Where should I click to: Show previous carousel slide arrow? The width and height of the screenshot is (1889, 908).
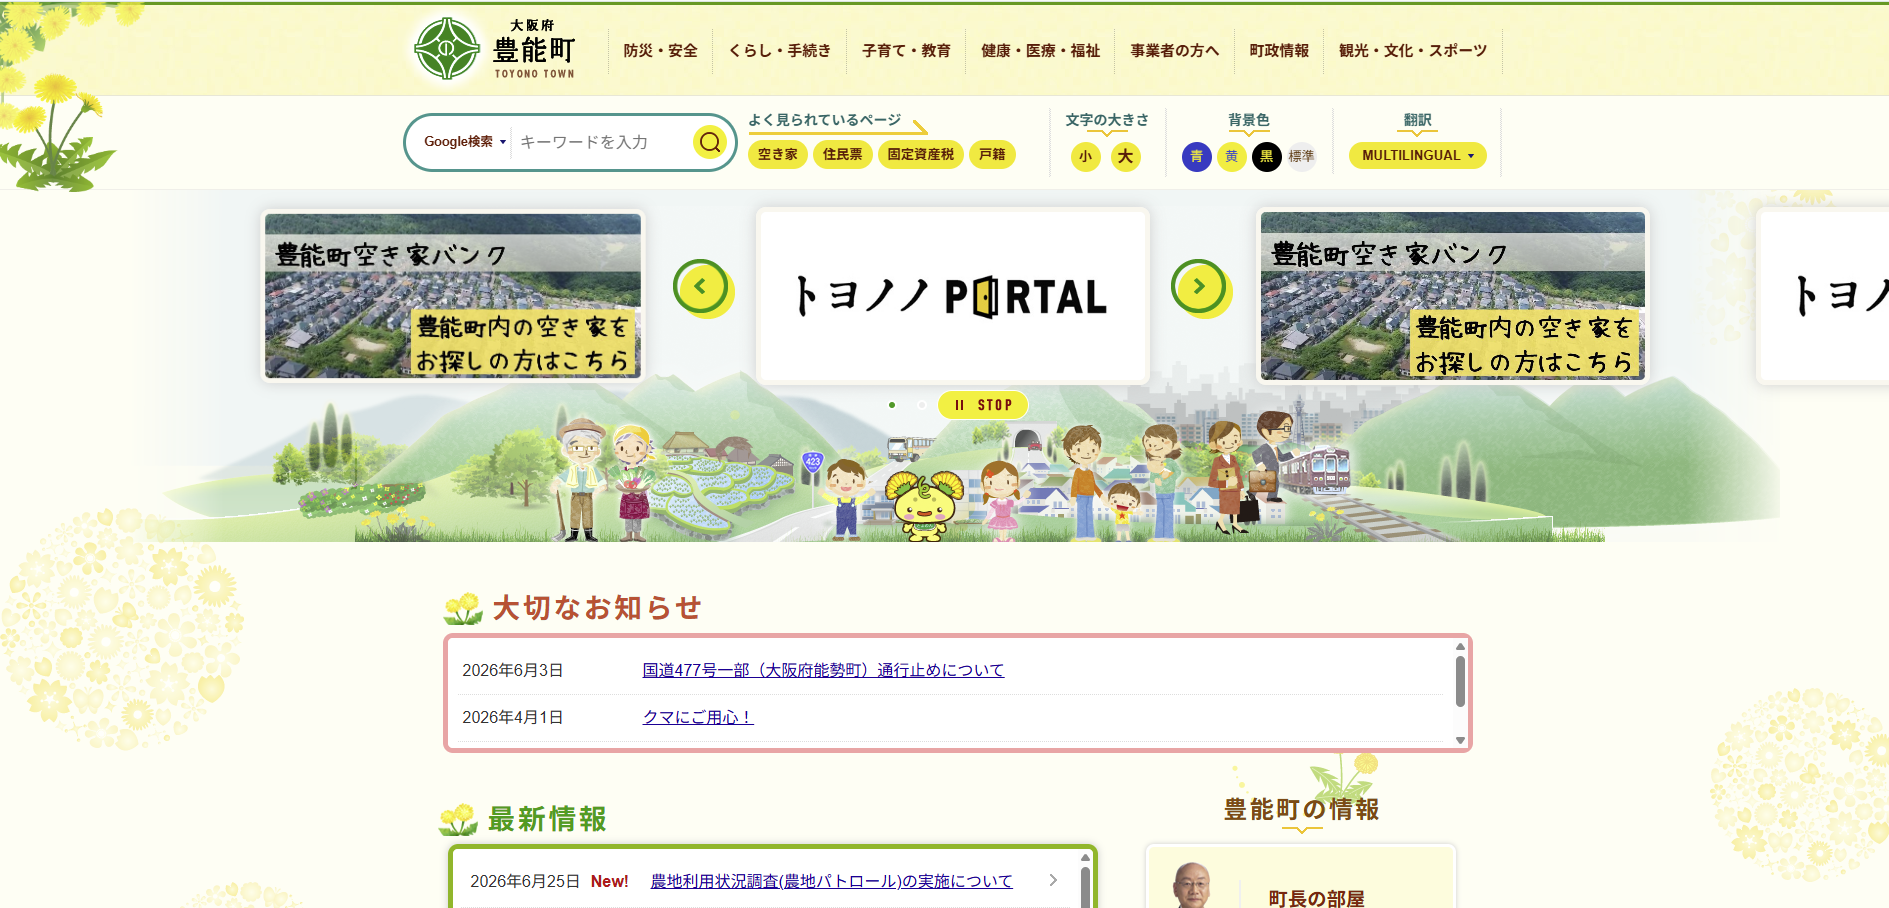701,287
